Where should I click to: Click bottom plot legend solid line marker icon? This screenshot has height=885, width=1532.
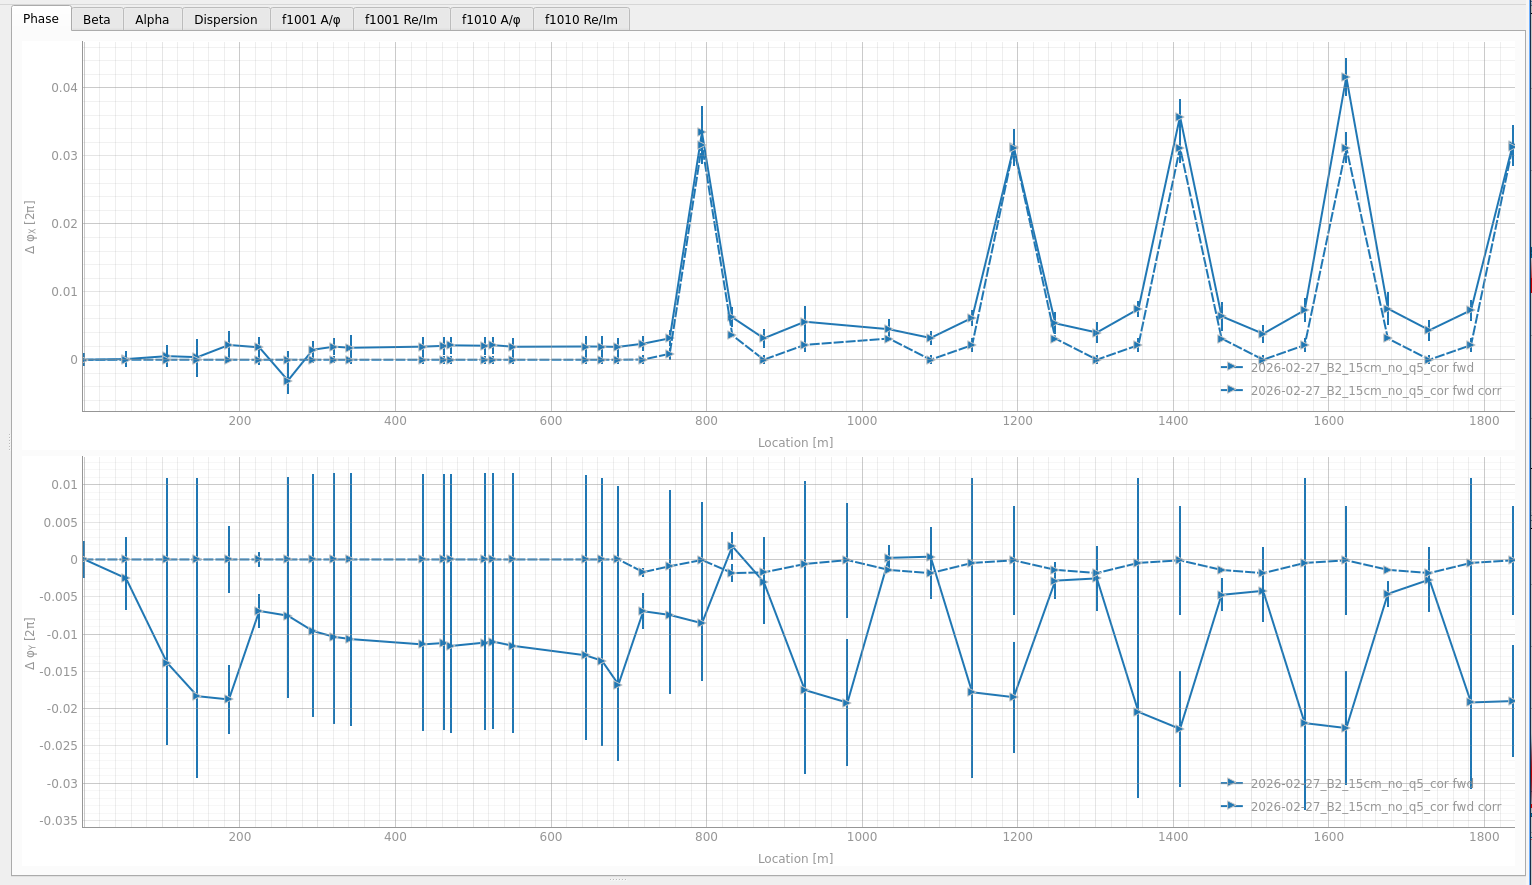coord(1231,783)
